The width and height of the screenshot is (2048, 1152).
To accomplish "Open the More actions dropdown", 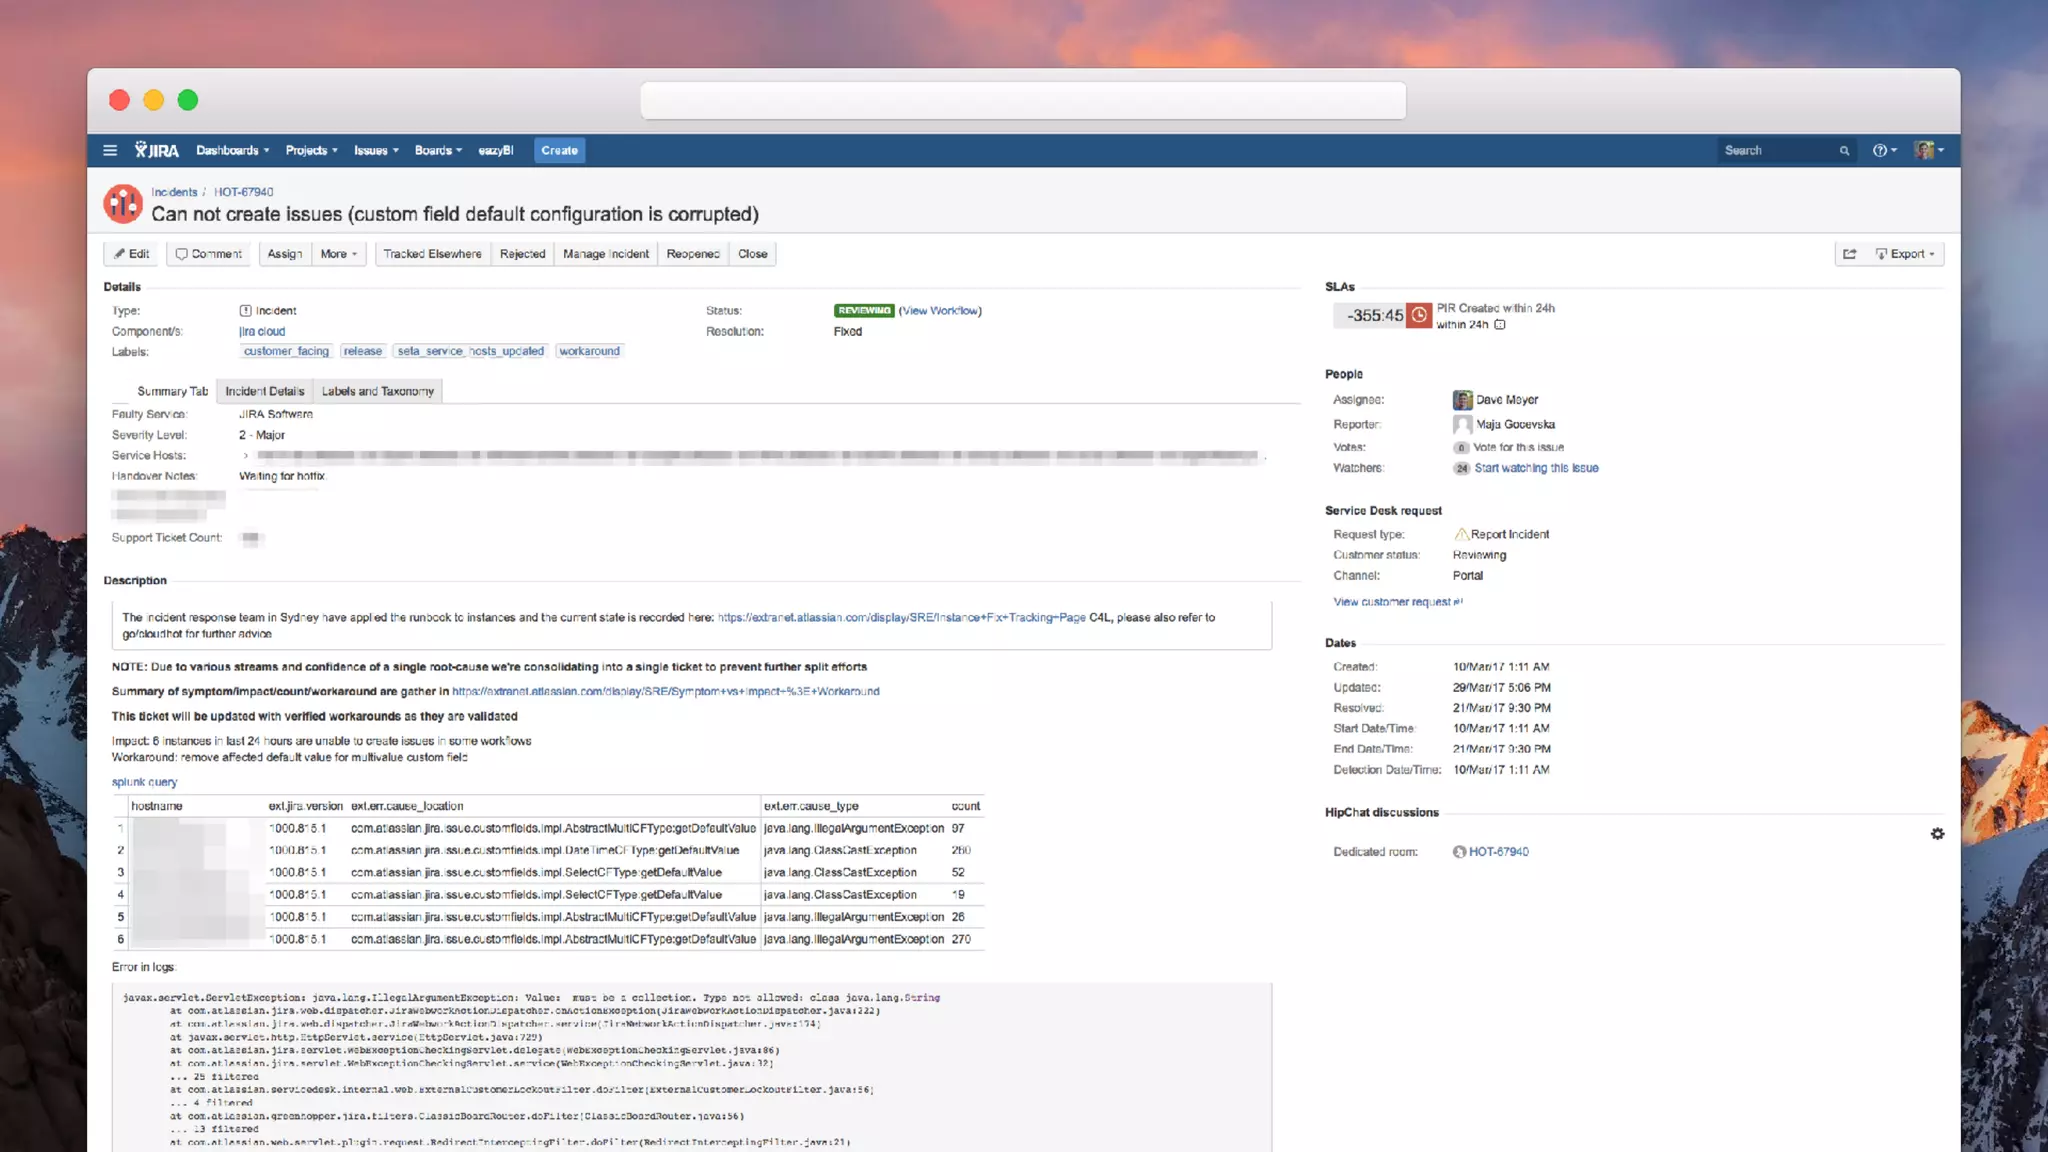I will click(339, 254).
